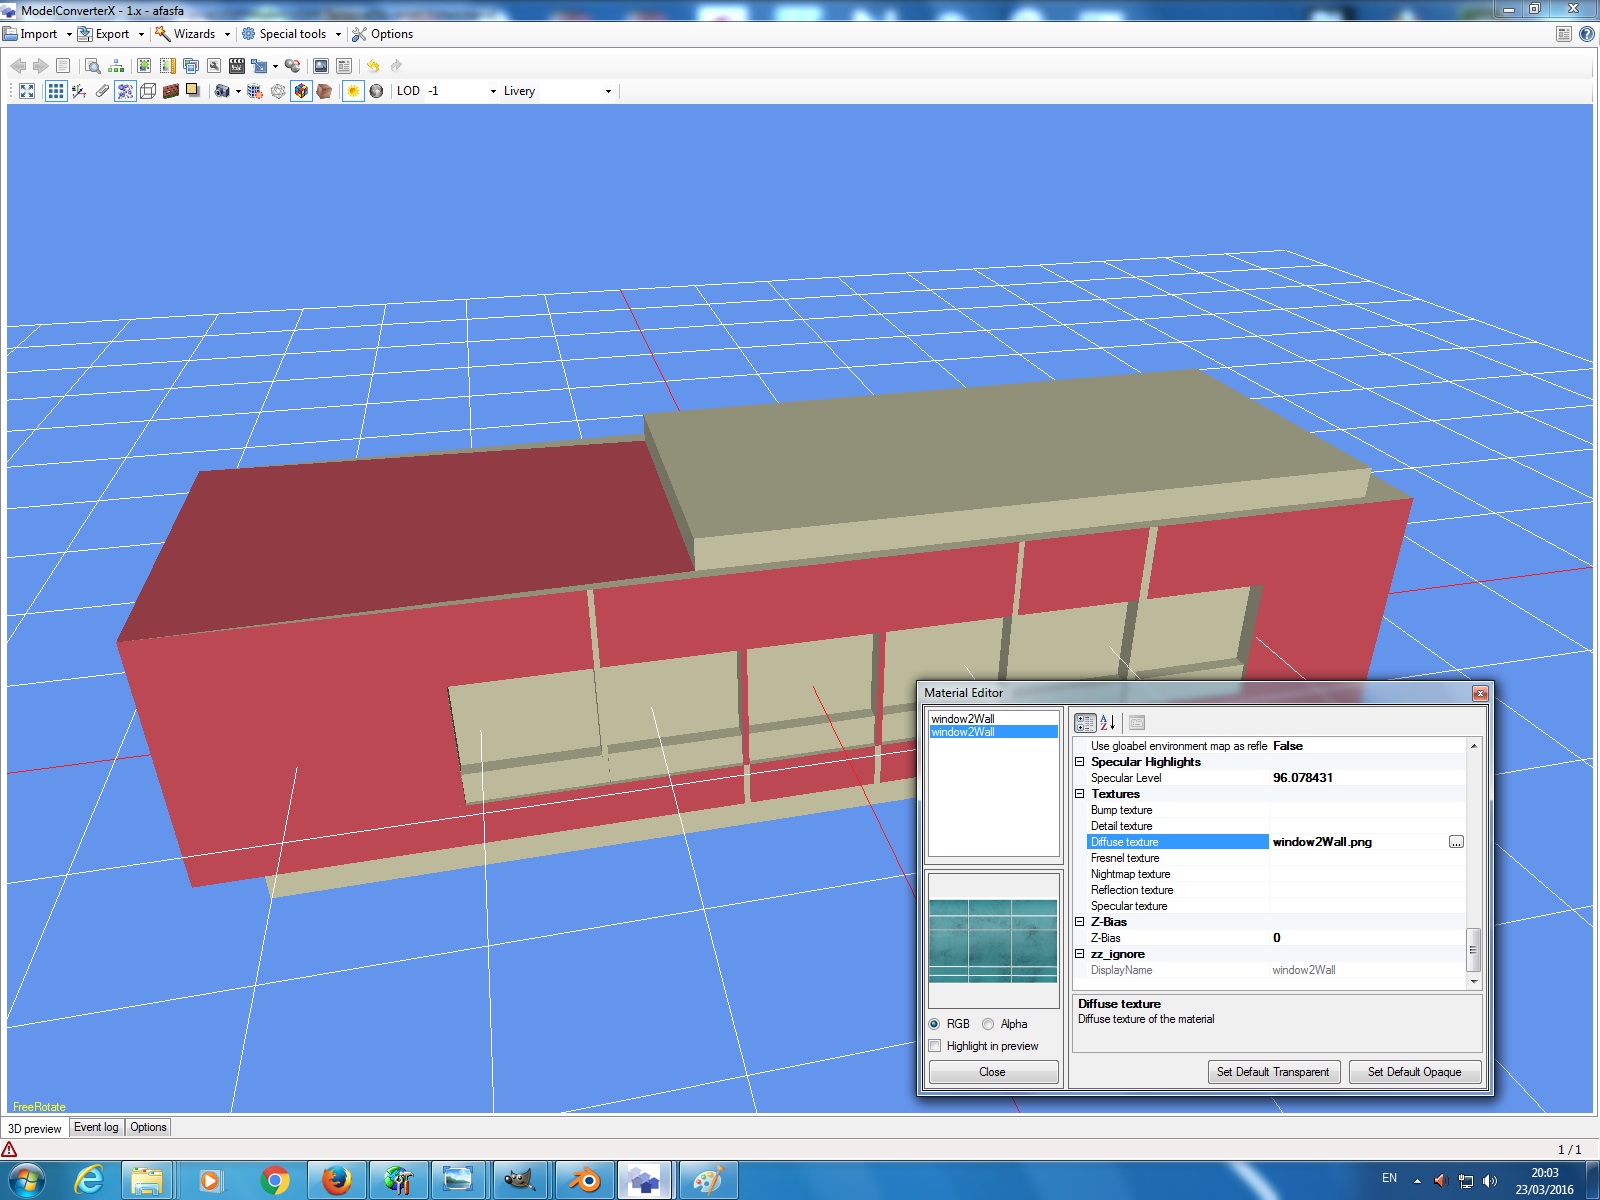
Task: Click Set Default Transparent button
Action: (x=1273, y=1072)
